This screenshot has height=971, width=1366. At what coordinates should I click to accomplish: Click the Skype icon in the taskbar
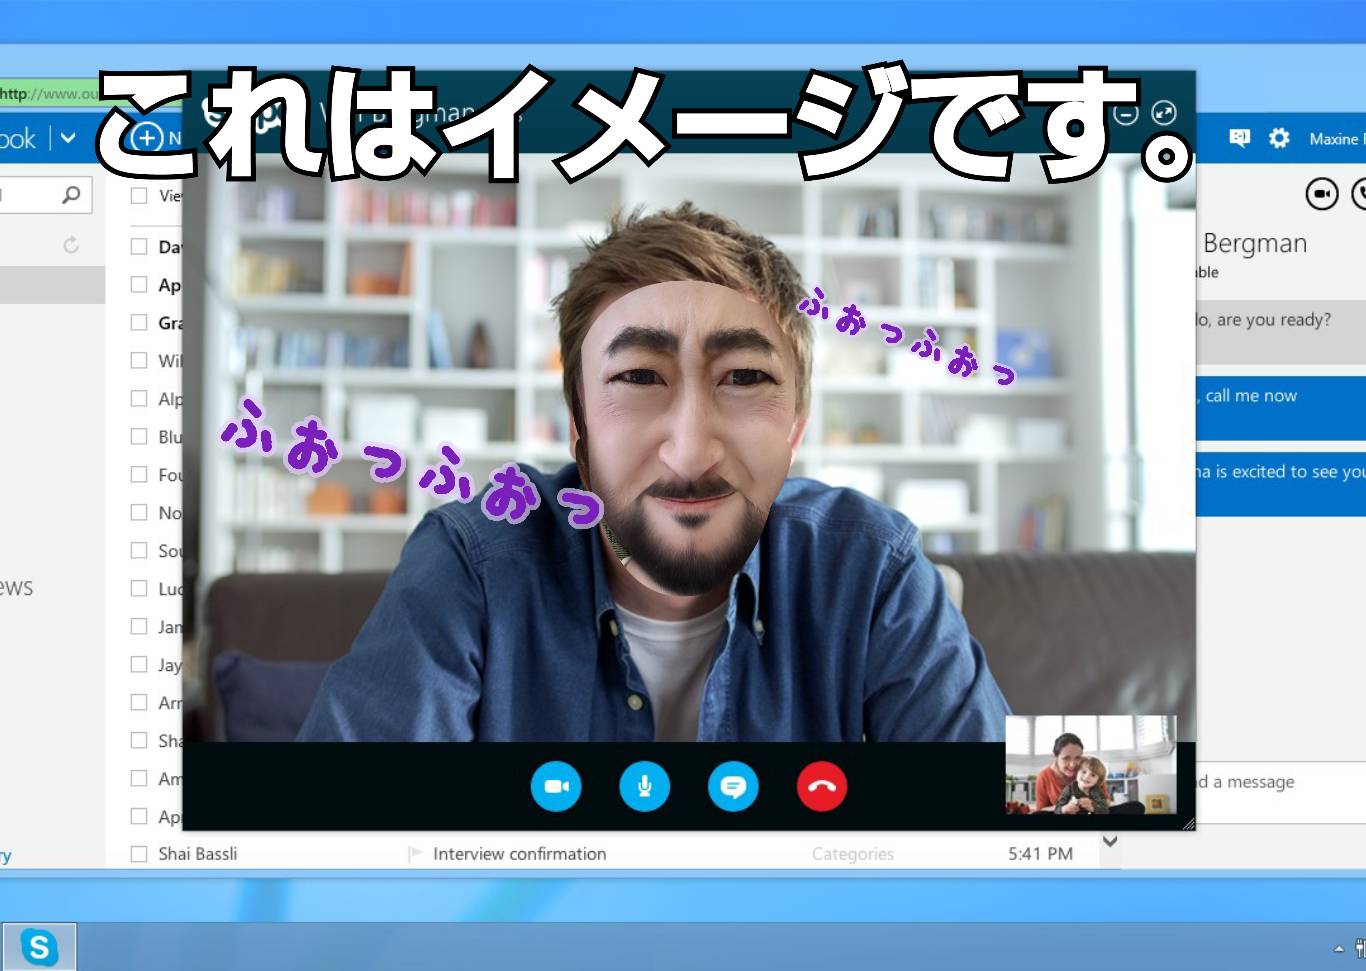click(39, 946)
